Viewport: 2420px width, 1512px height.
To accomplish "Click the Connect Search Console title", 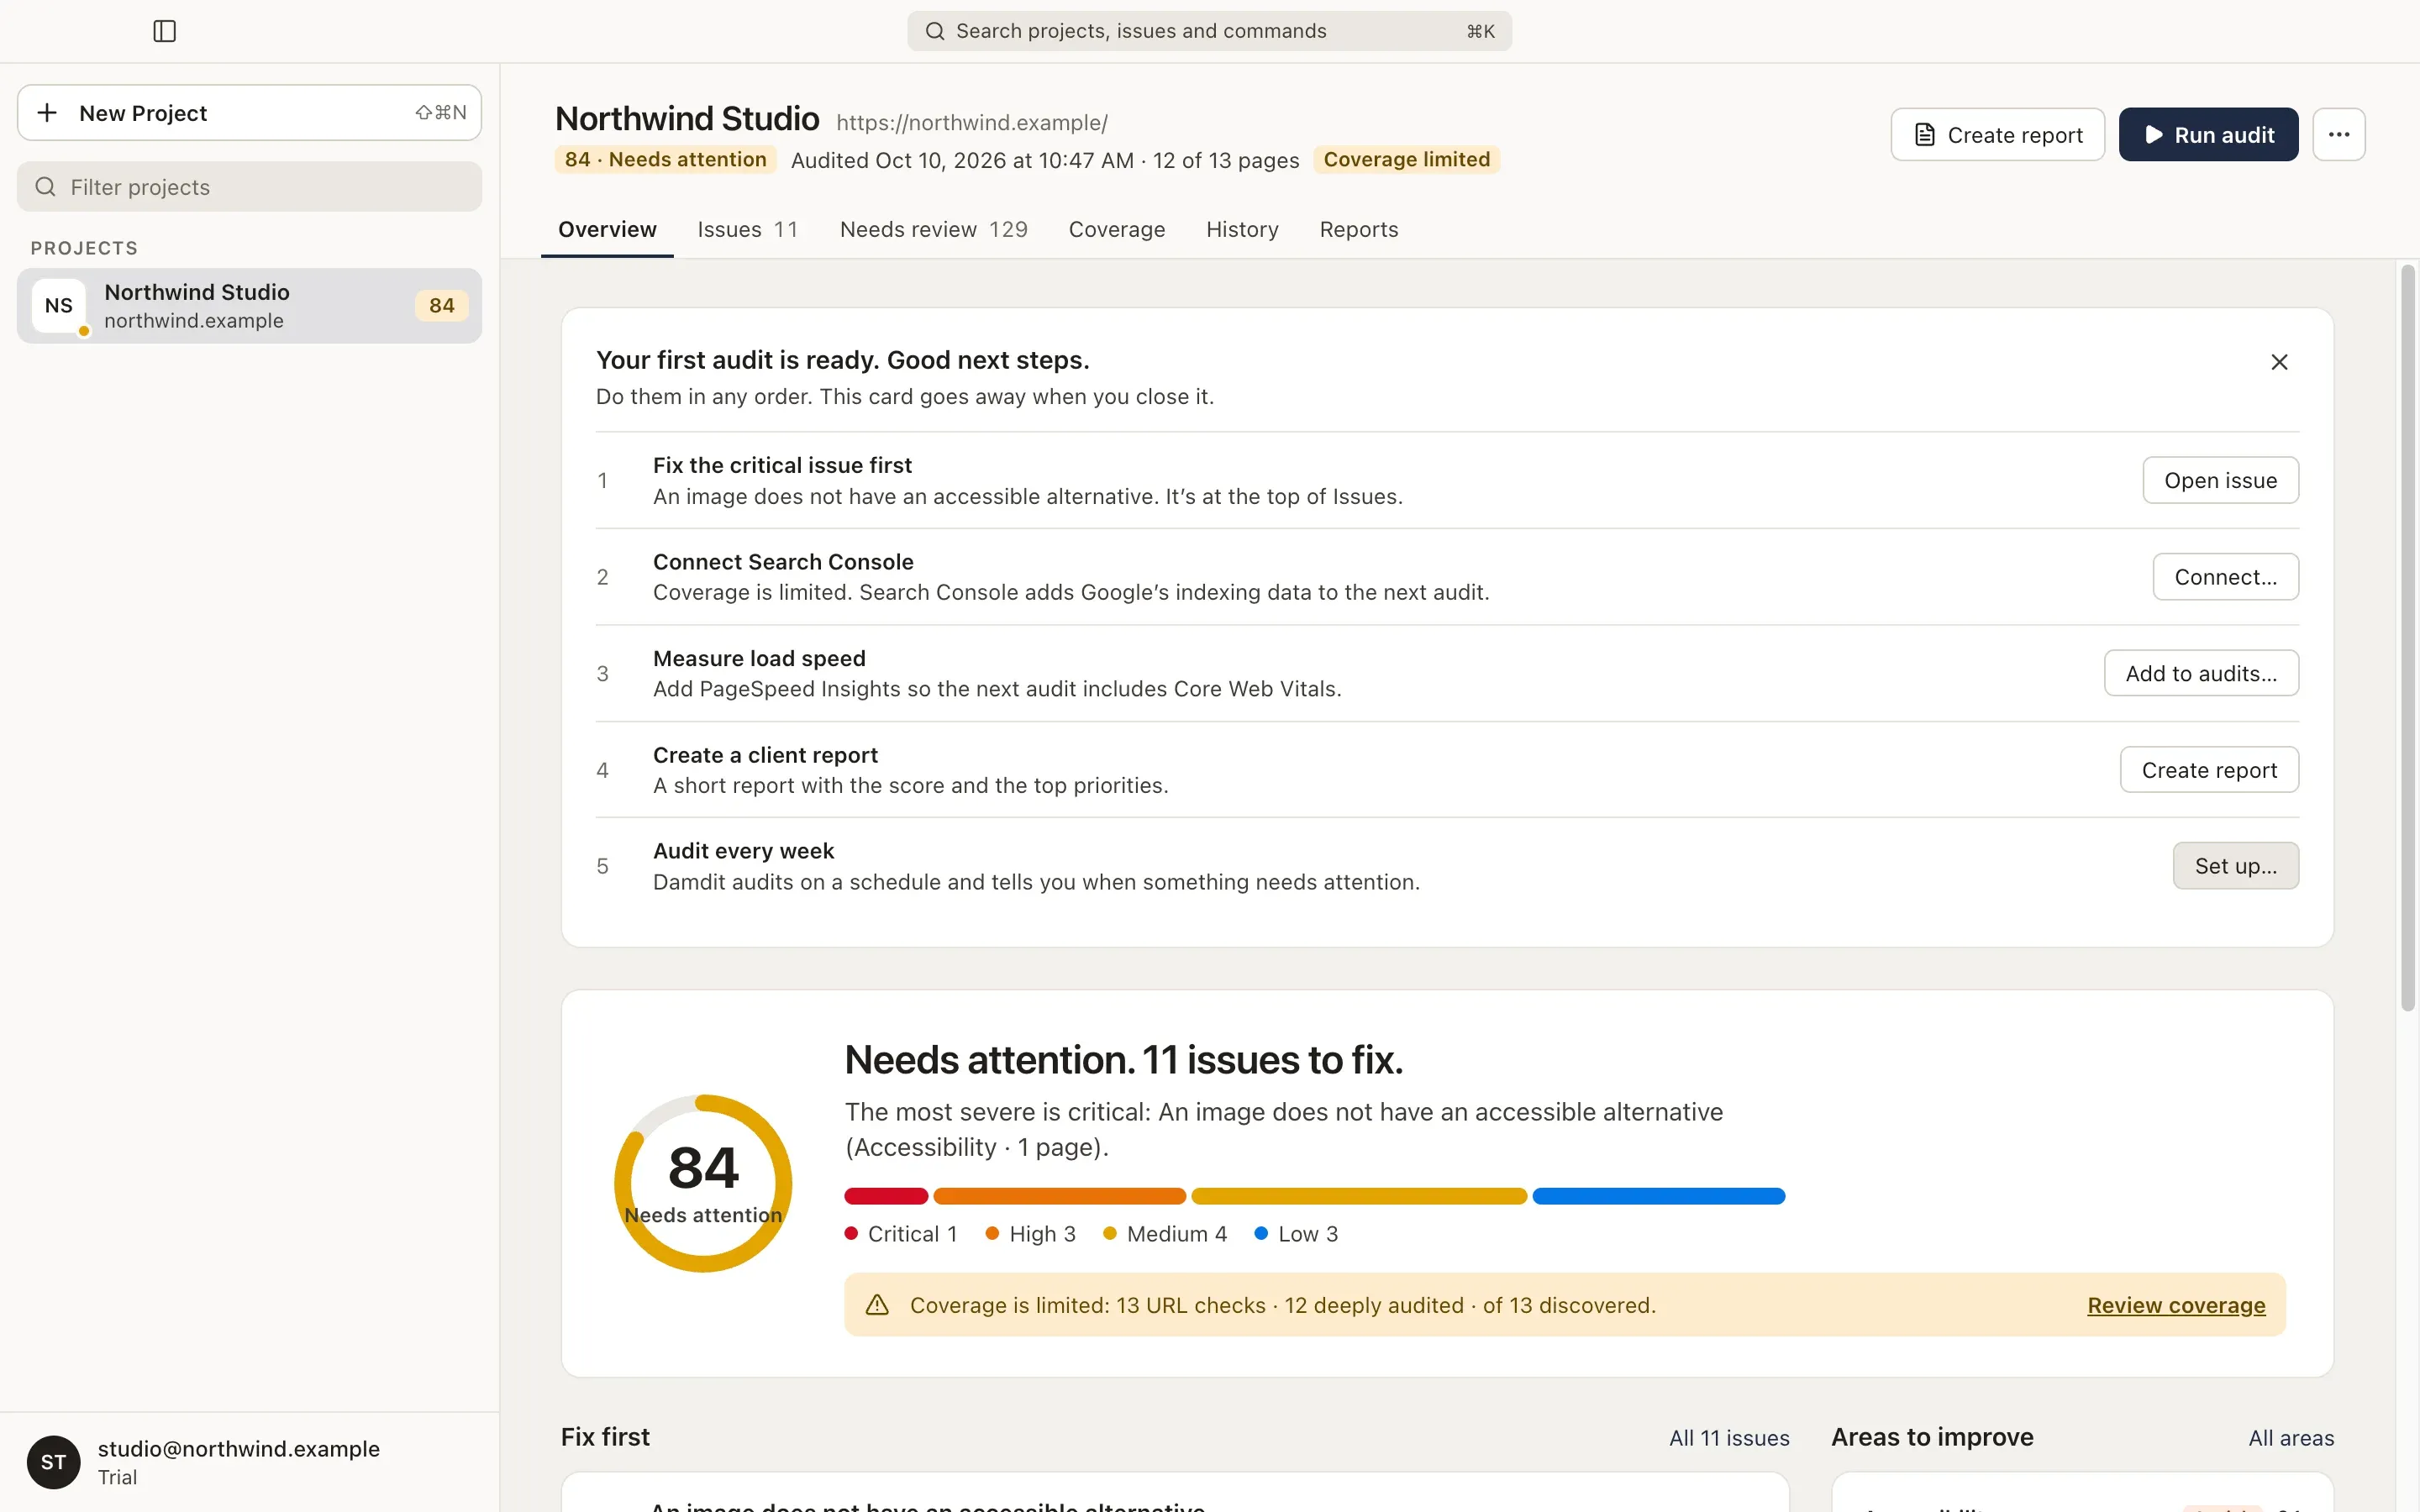I will point(783,562).
